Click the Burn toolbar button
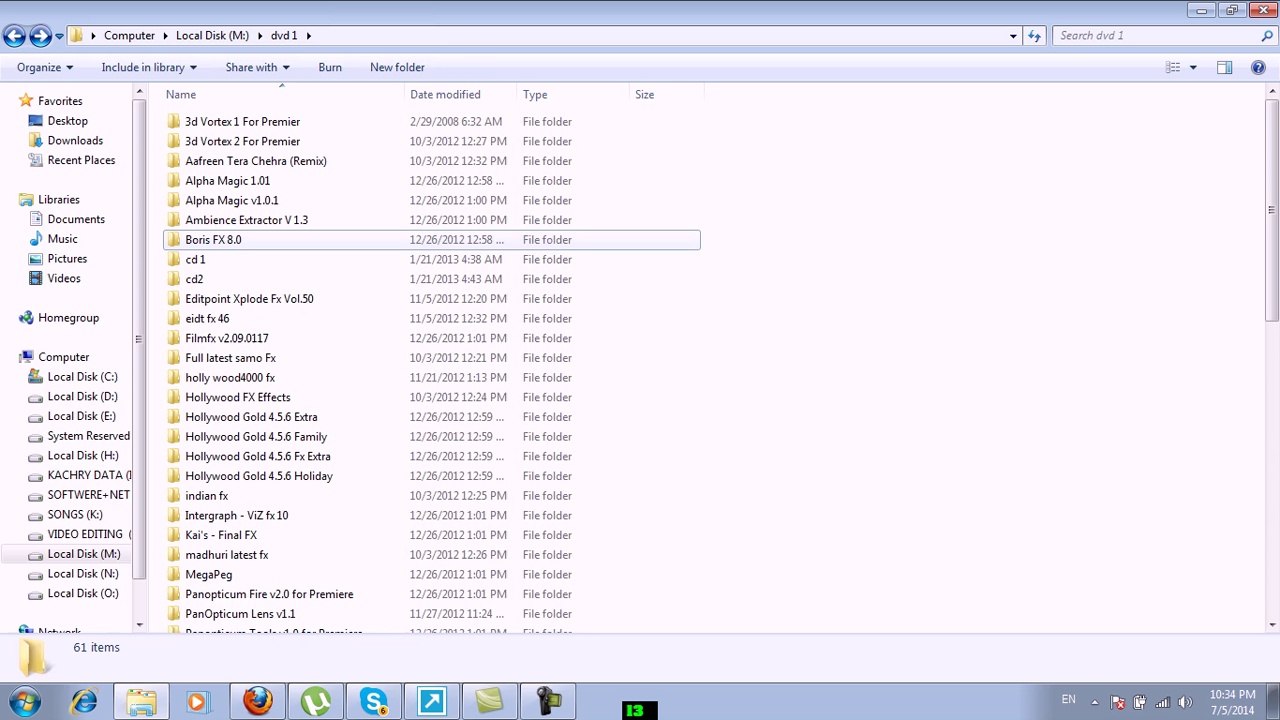 click(x=330, y=68)
